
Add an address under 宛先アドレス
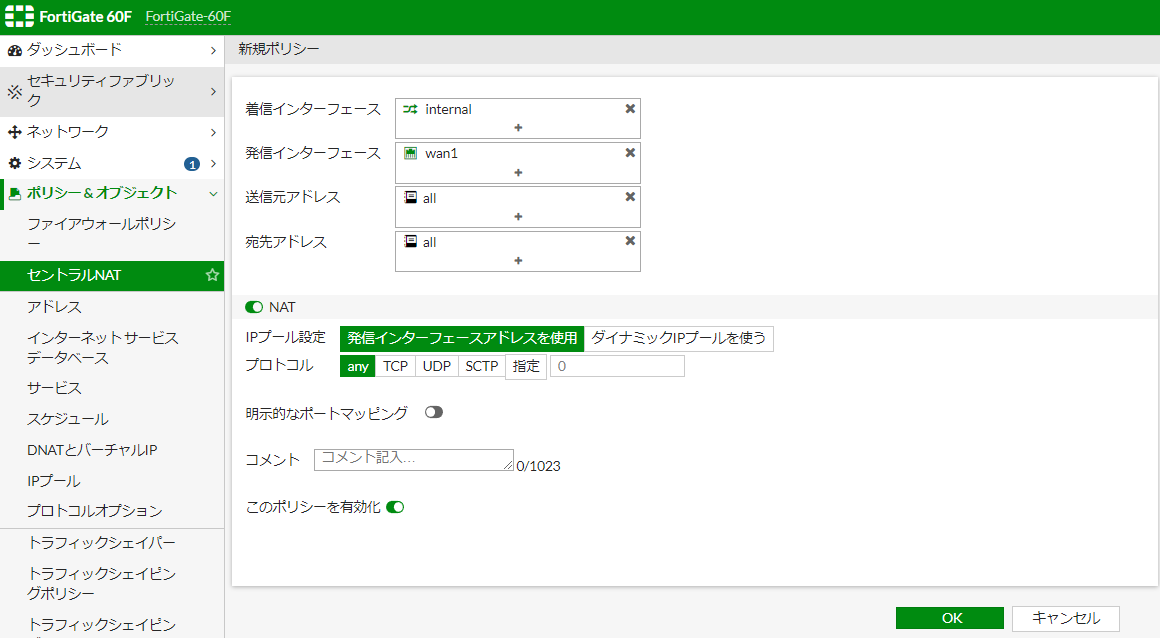[x=517, y=261]
